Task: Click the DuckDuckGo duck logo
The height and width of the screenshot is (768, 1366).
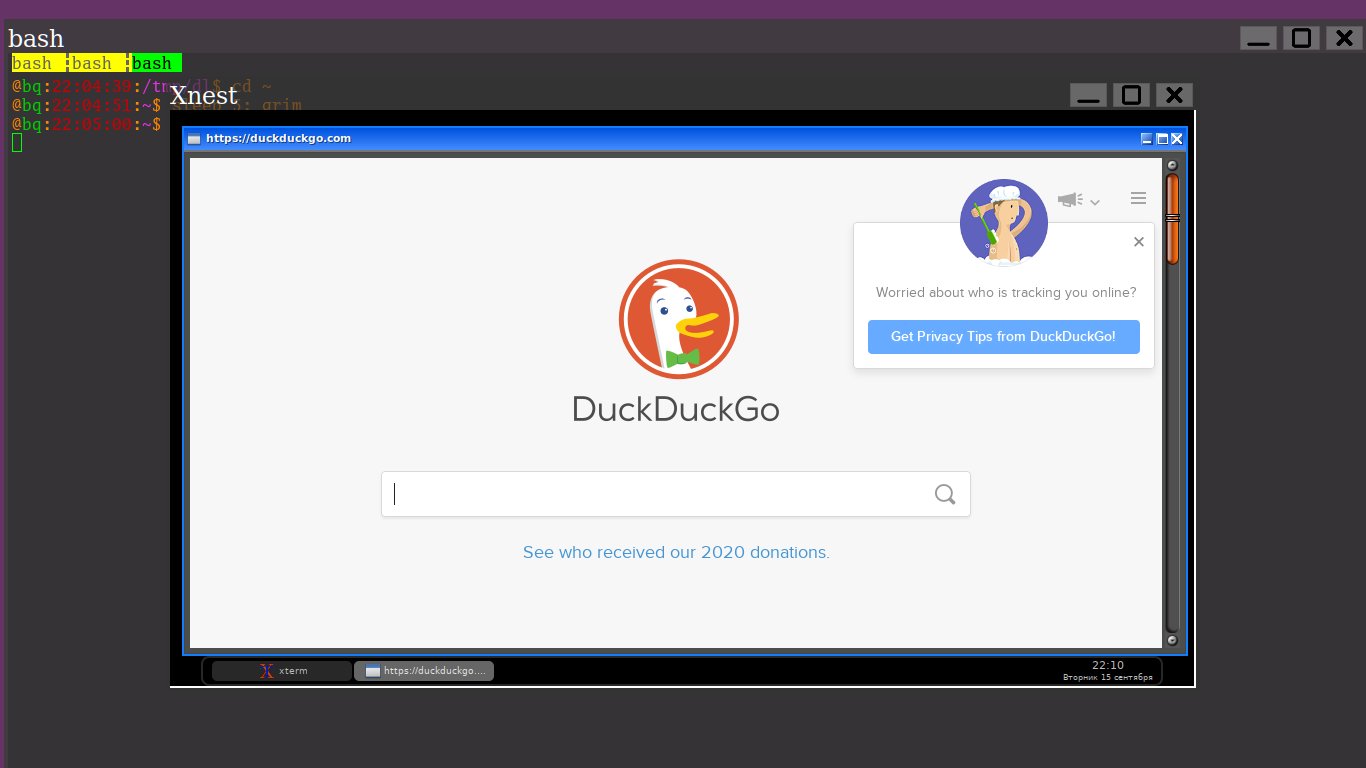Action: [678, 319]
